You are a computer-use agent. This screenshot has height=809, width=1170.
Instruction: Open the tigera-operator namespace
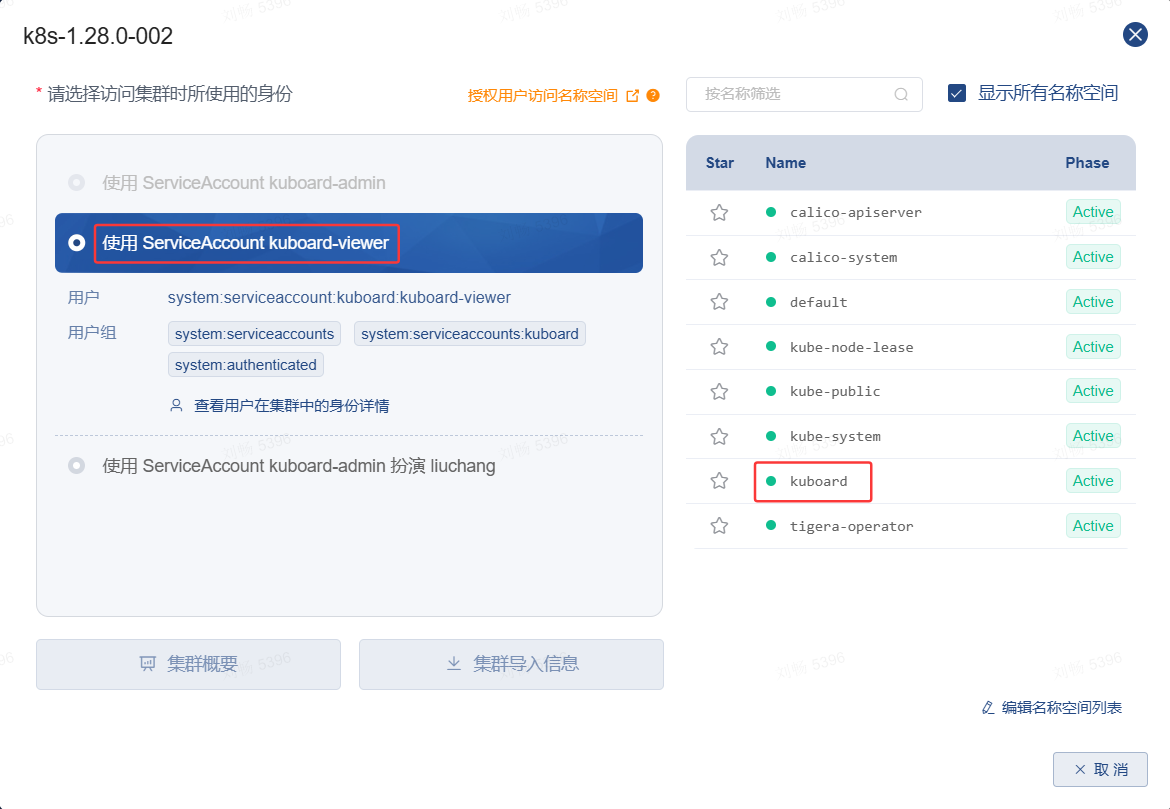(x=851, y=526)
